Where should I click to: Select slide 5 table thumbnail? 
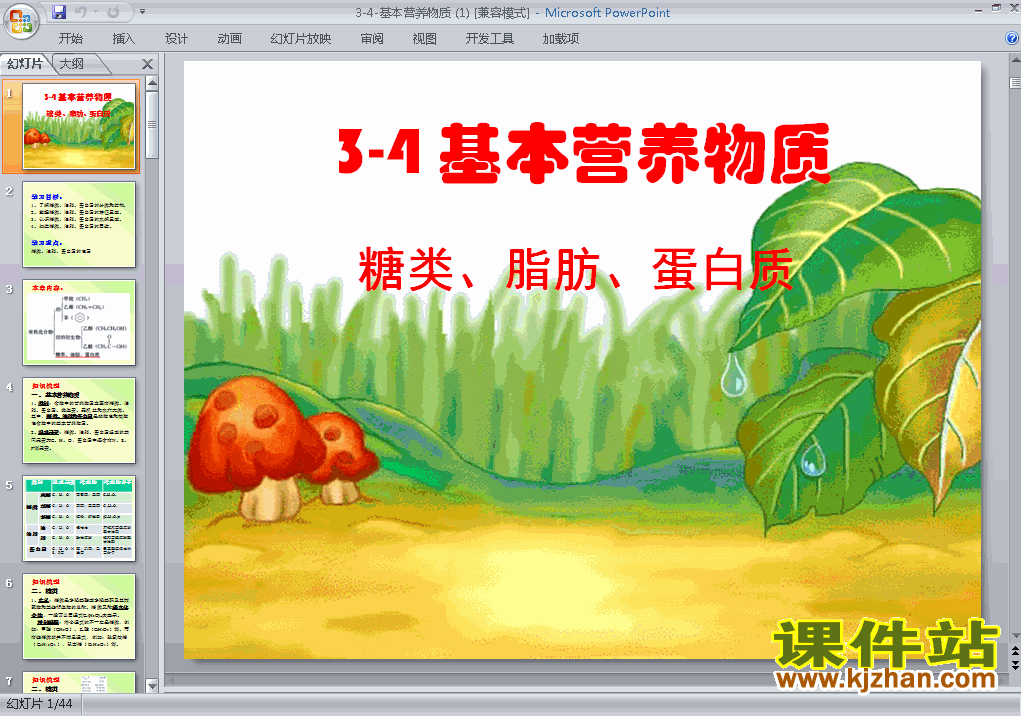(79, 519)
